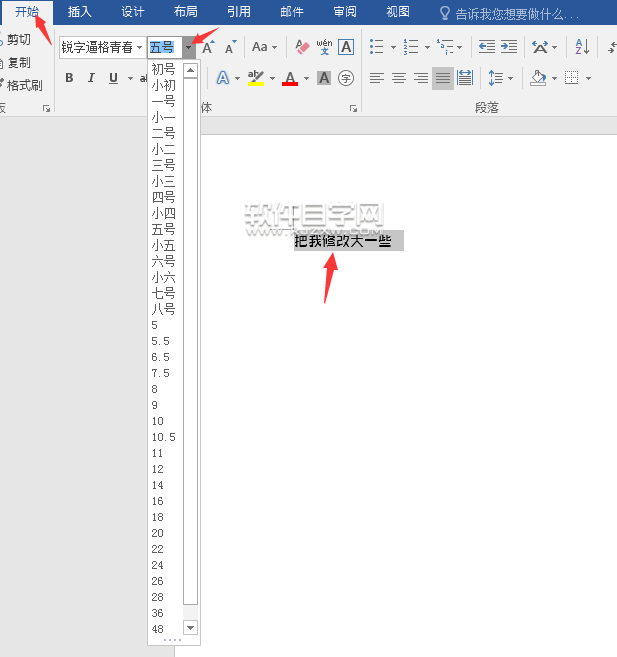Screen dimensions: 617x657
Task: Open the font name dropdown arrow
Action: [x=139, y=47]
